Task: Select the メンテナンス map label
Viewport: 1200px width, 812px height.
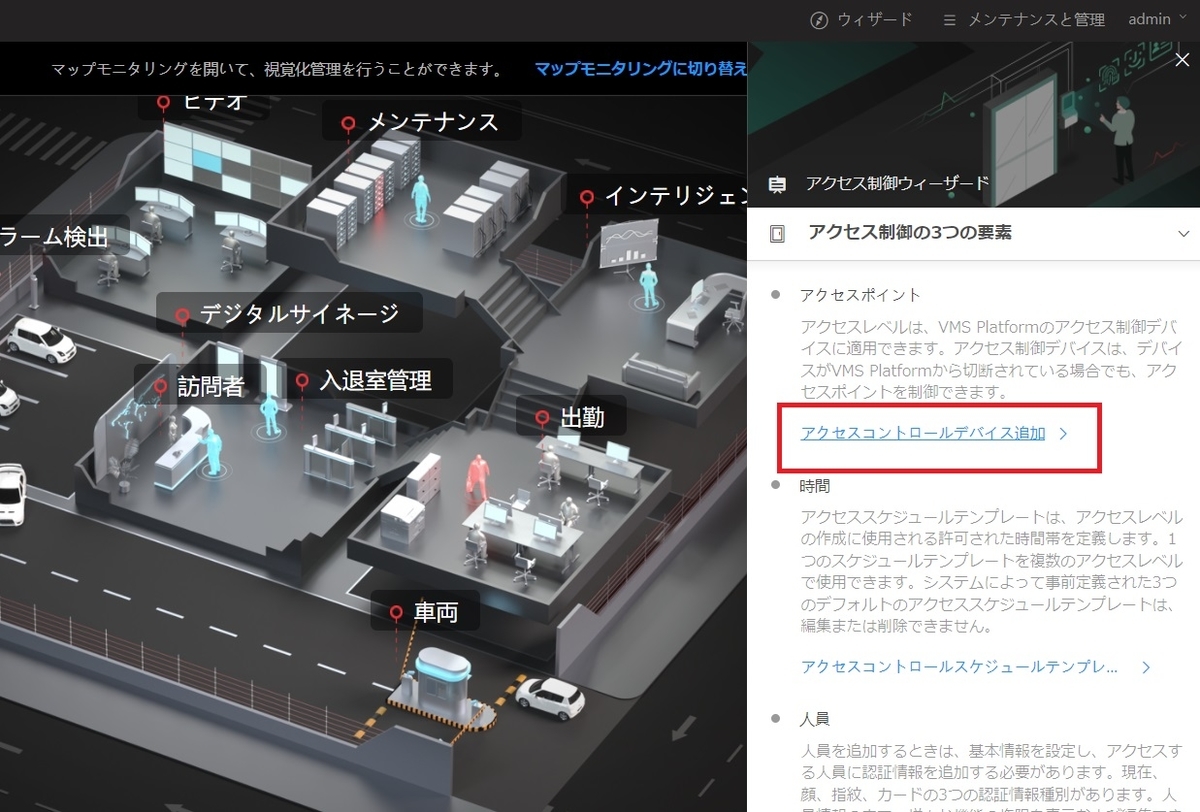Action: tap(432, 122)
